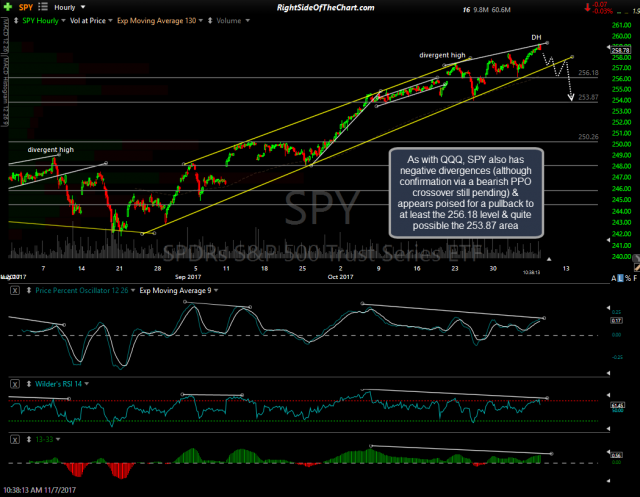Click the RSI current value label on scale
Image resolution: width=640 pixels, height=497 pixels.
(x=617, y=405)
